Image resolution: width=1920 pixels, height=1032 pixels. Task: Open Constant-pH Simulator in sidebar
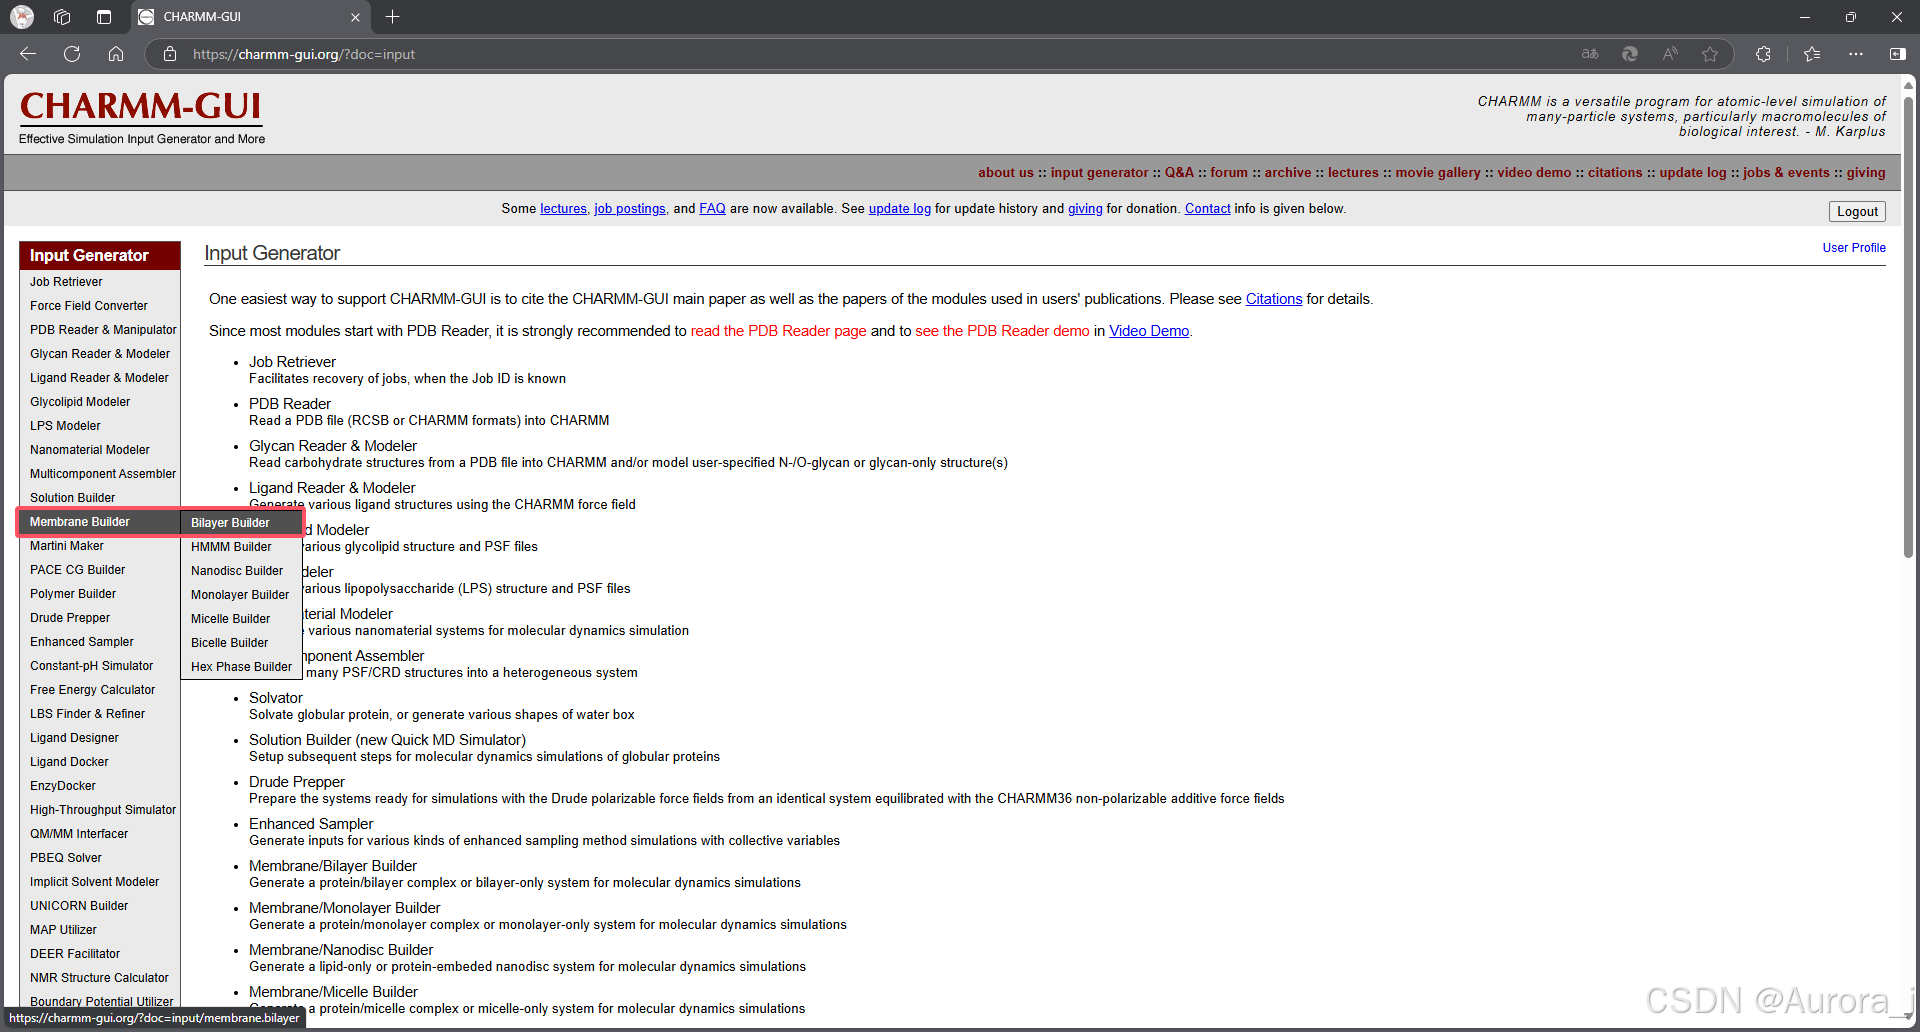pos(100,666)
